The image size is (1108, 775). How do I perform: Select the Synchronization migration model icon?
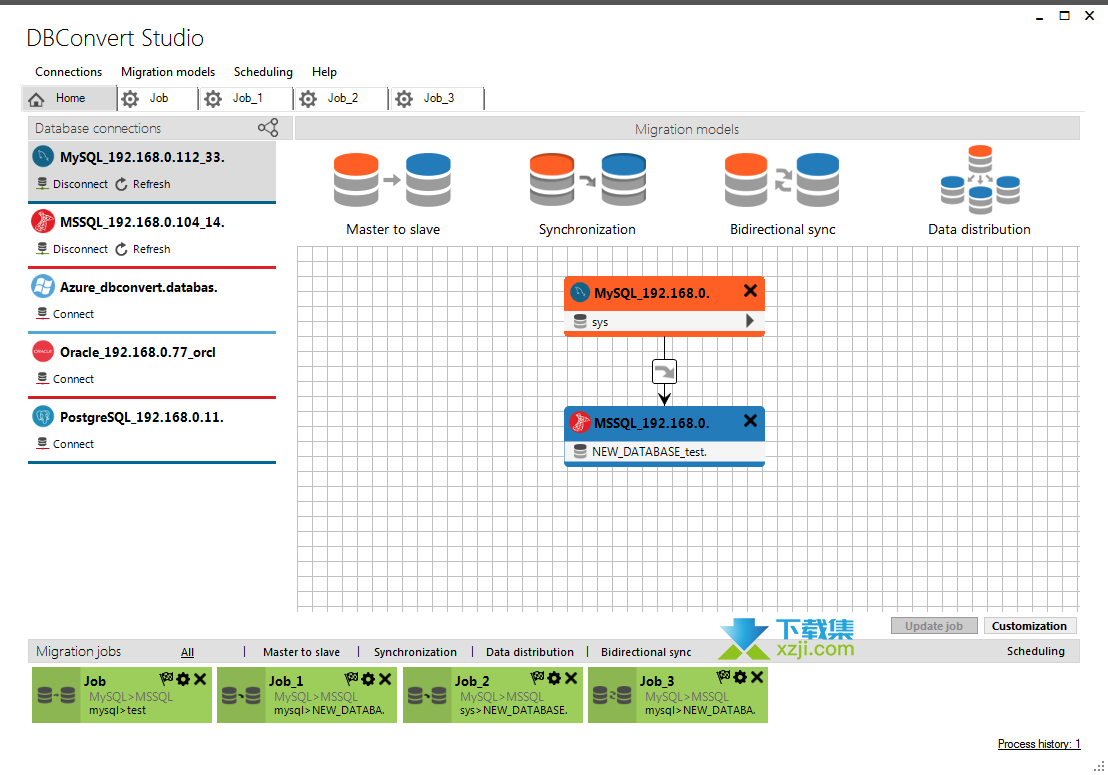587,180
